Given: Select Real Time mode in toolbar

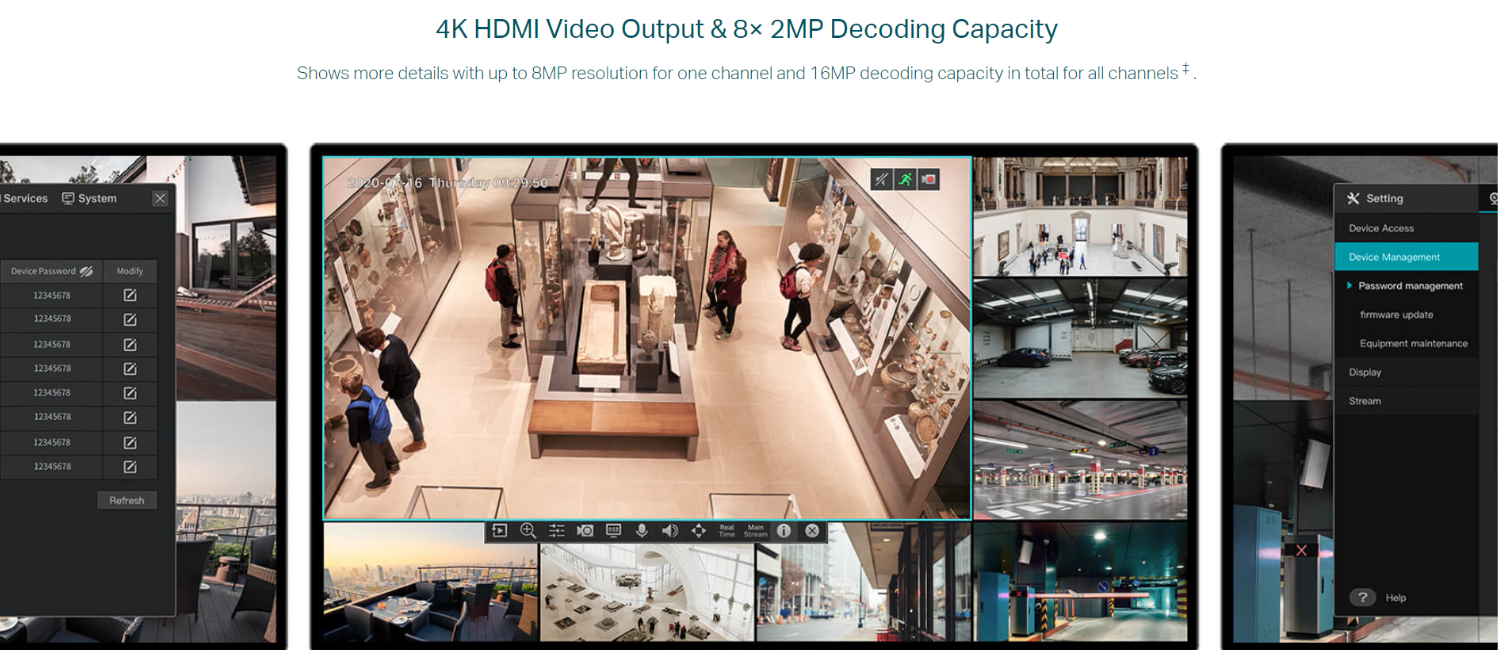Looking at the screenshot, I should tap(727, 531).
